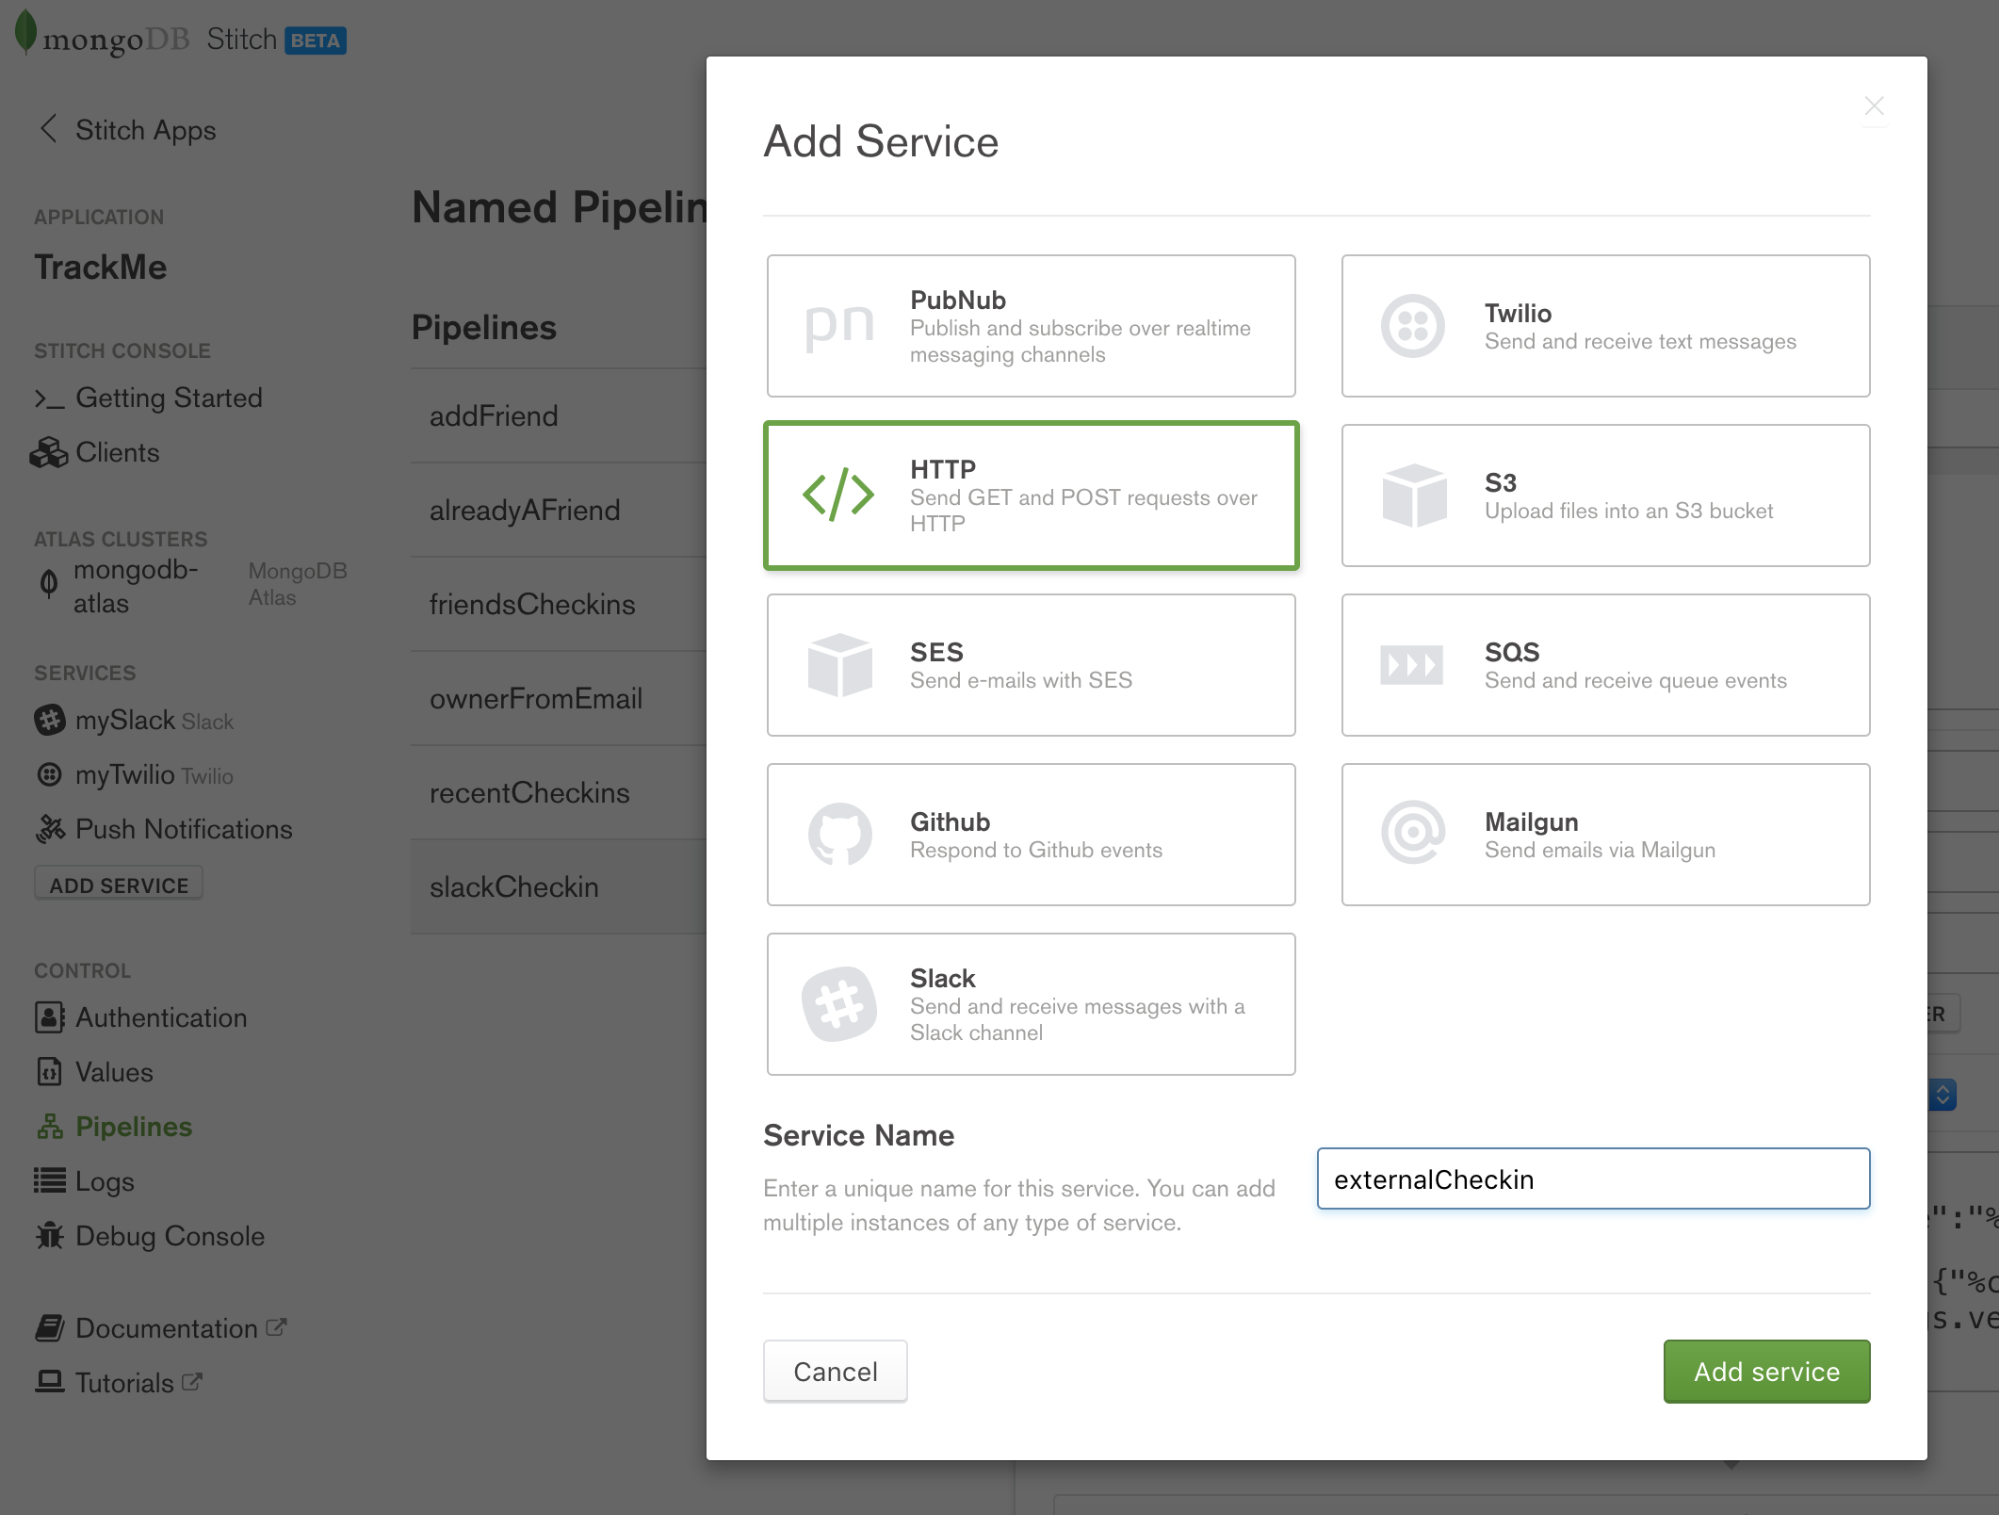1999x1515 pixels.
Task: Click the HTTP </> service icon
Action: tap(840, 494)
